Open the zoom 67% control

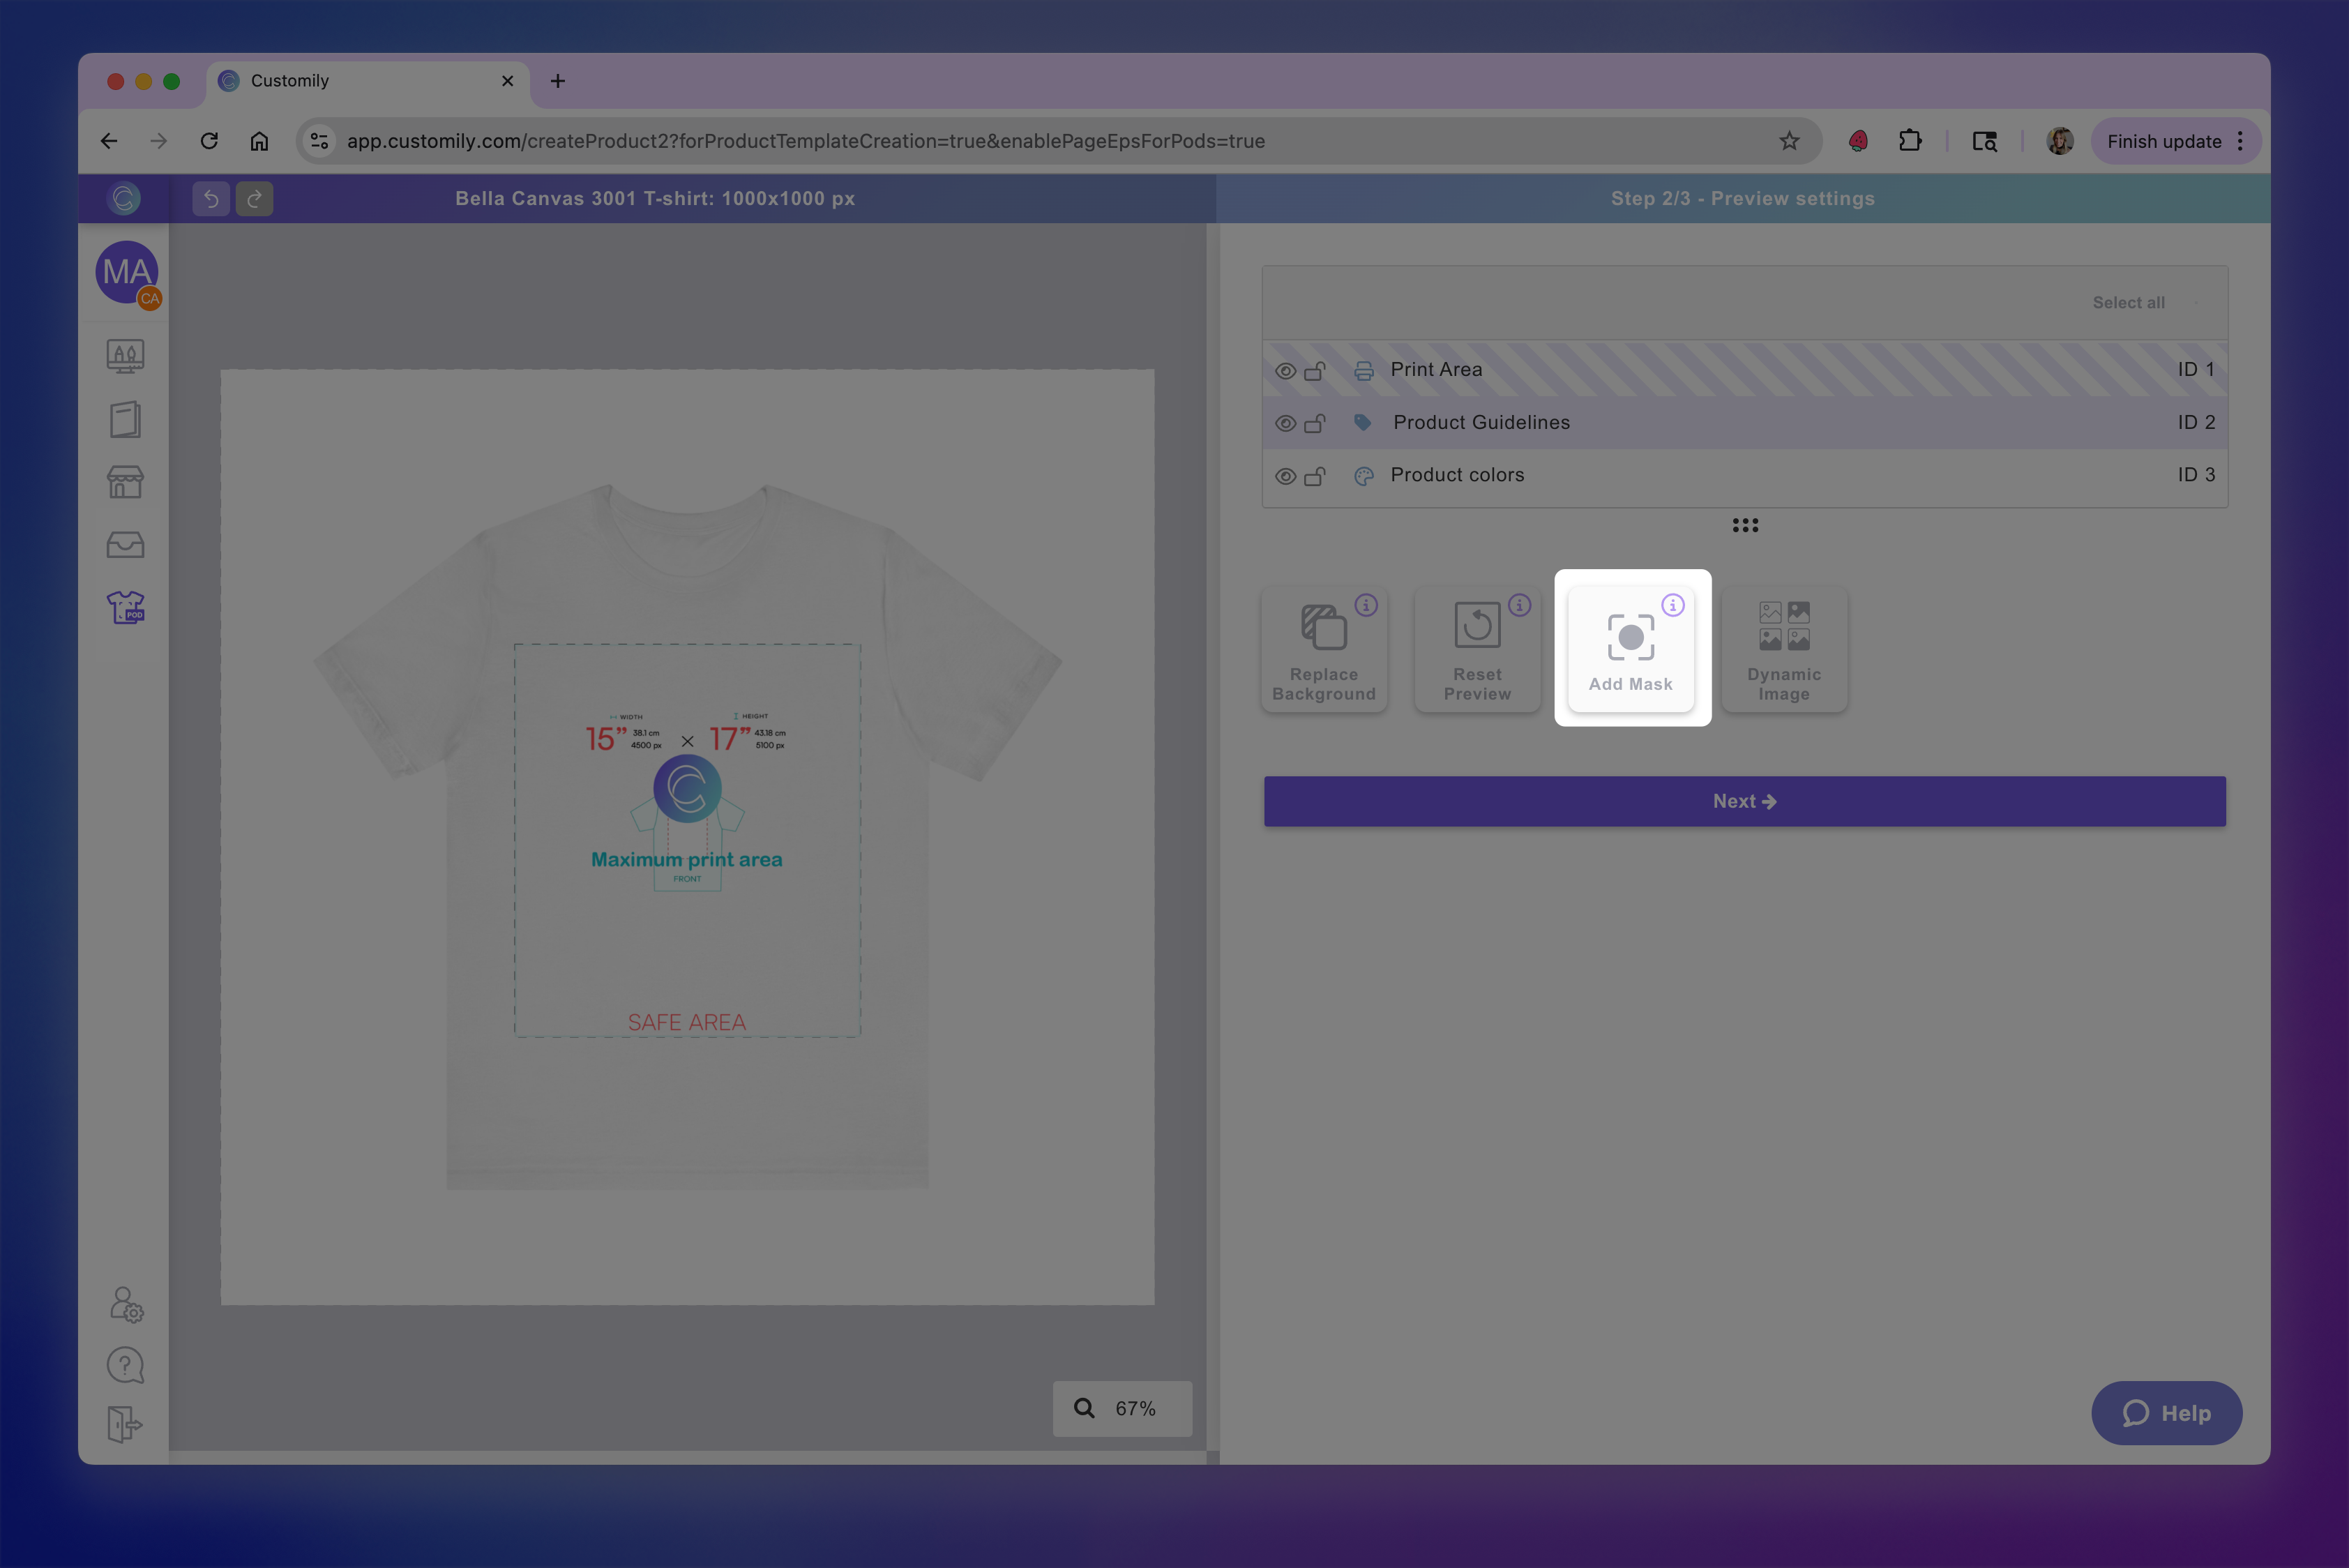[x=1122, y=1408]
